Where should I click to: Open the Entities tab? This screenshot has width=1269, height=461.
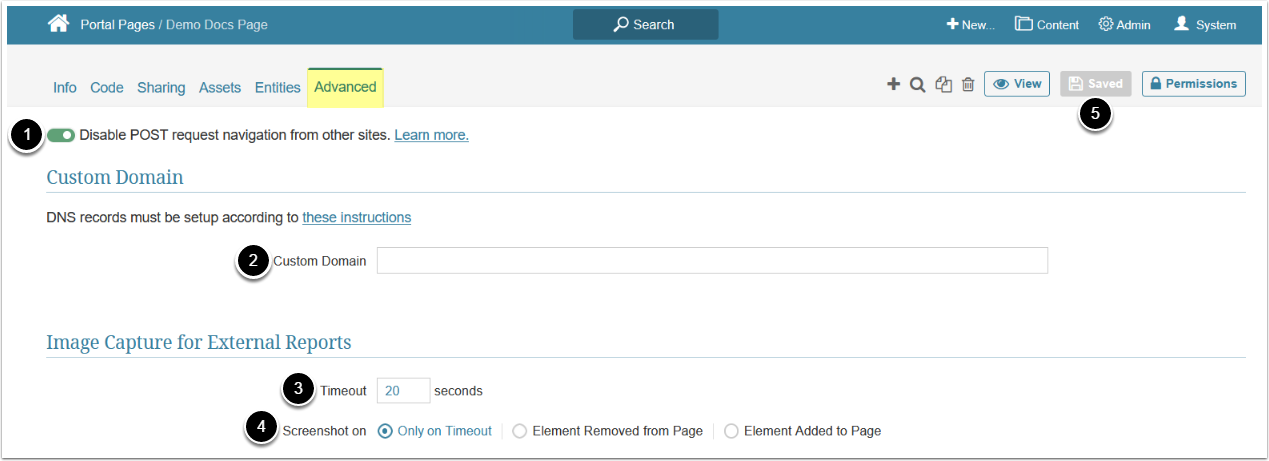point(277,88)
